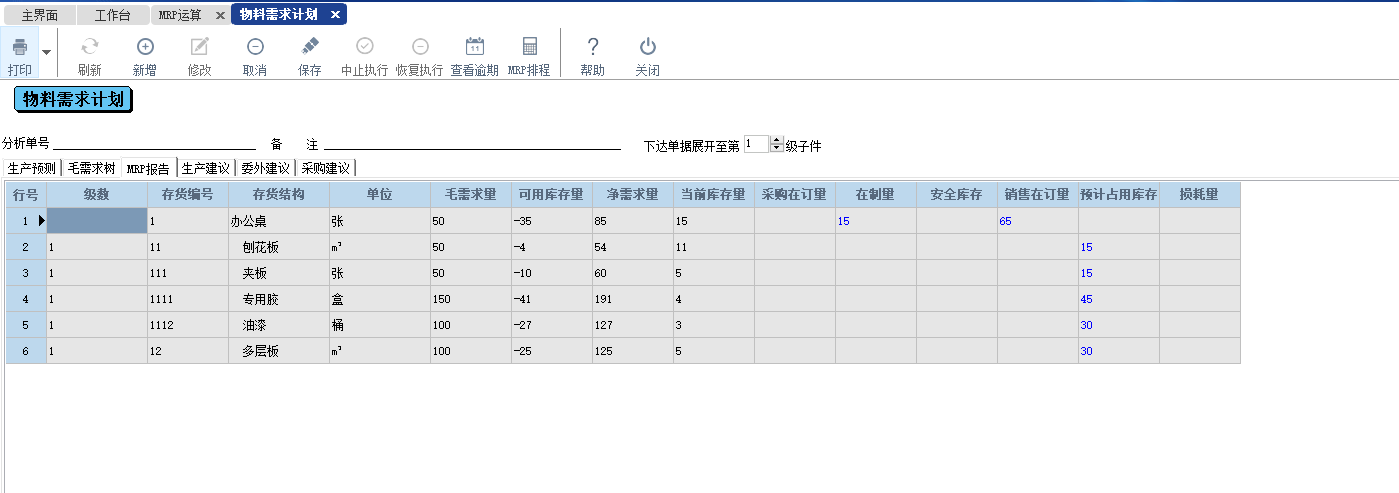Click the 存货编号 1112 cell
Image resolution: width=1399 pixels, height=493 pixels.
188,325
